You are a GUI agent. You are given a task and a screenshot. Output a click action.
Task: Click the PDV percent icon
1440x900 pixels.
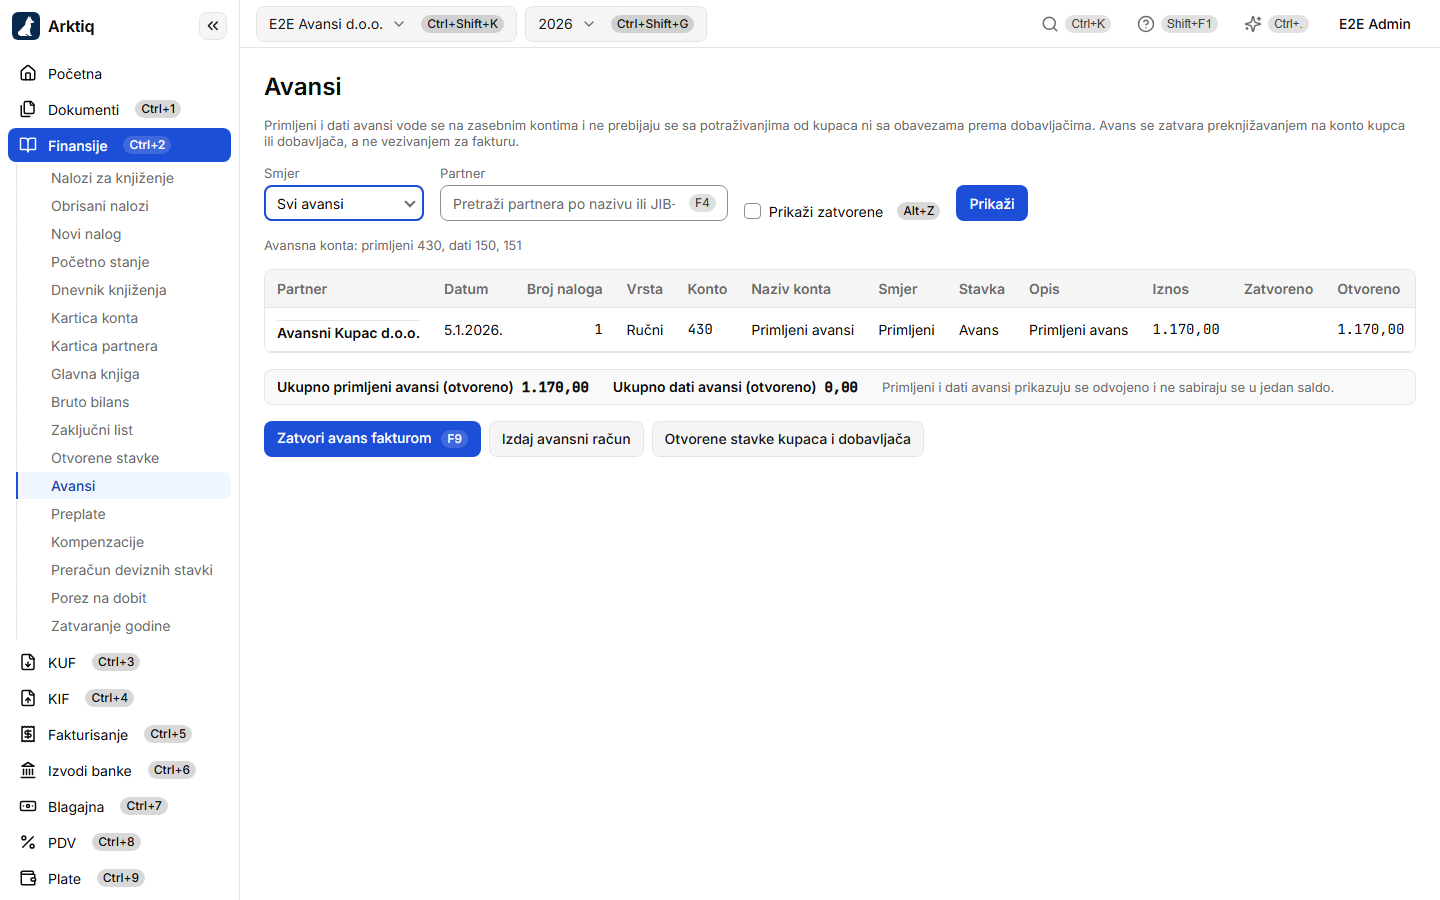pos(28,842)
